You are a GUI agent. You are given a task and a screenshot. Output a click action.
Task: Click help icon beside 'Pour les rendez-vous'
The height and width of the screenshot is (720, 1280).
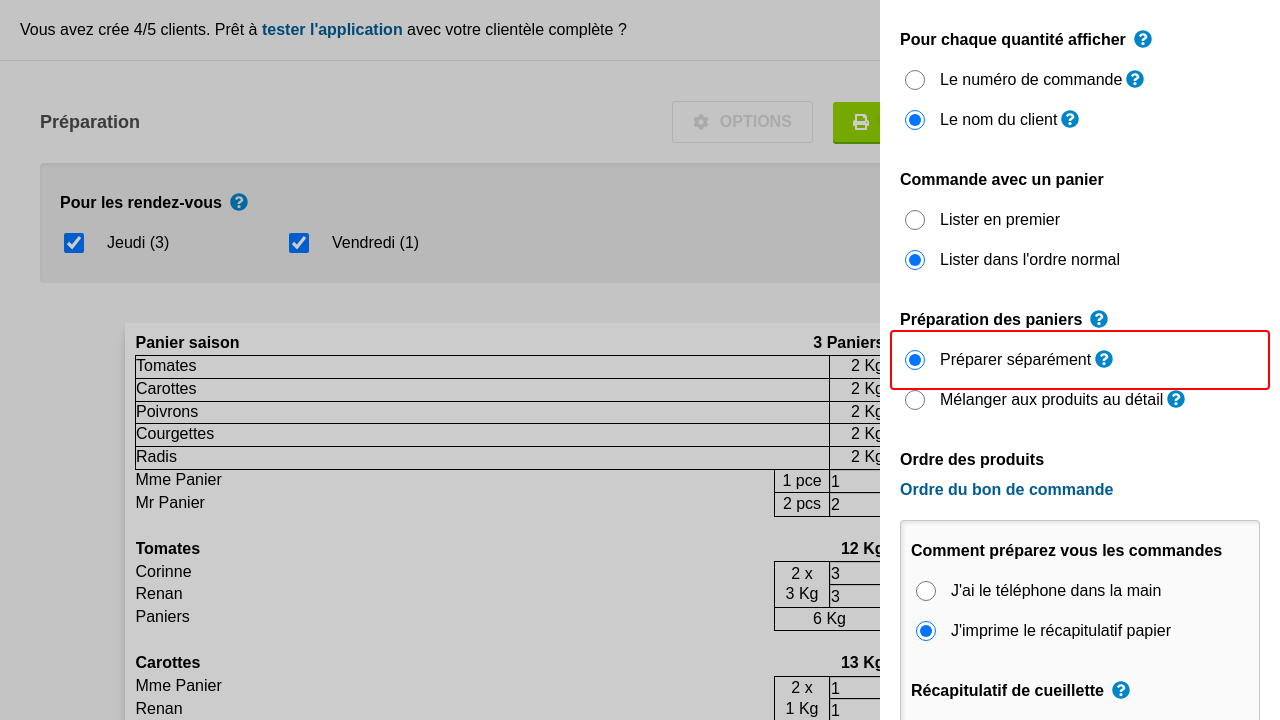(x=239, y=202)
